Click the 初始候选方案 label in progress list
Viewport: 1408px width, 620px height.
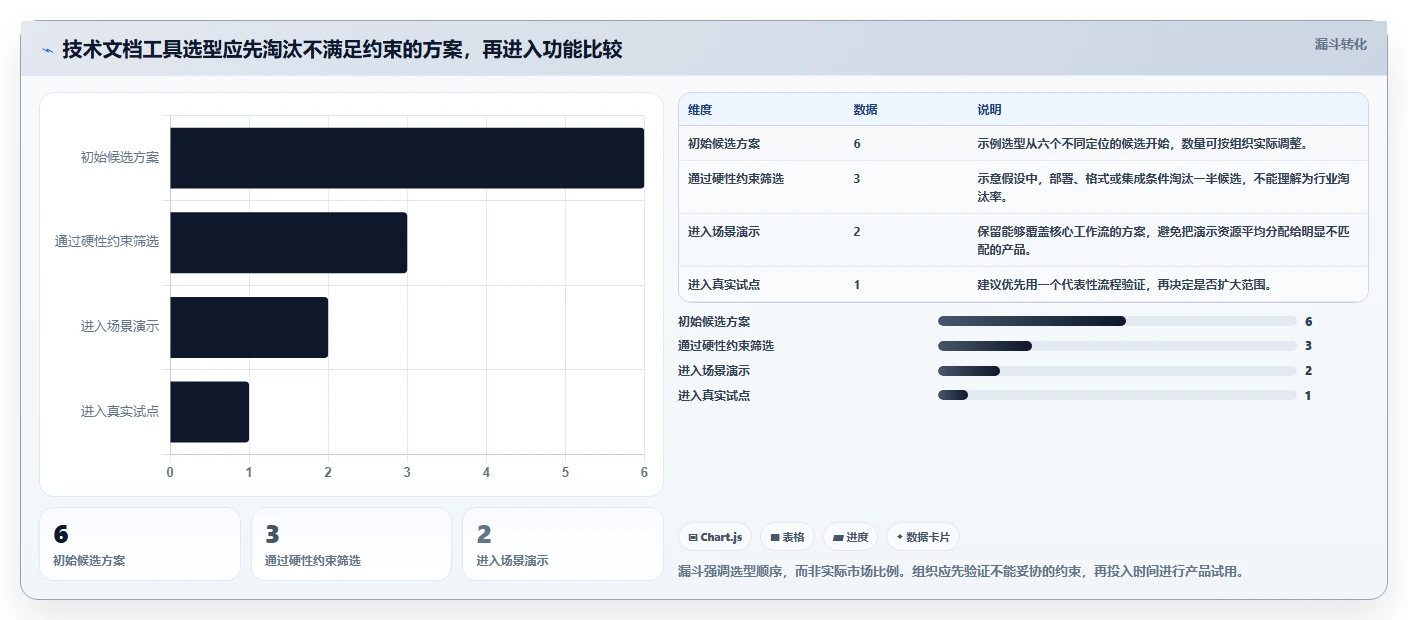[714, 322]
